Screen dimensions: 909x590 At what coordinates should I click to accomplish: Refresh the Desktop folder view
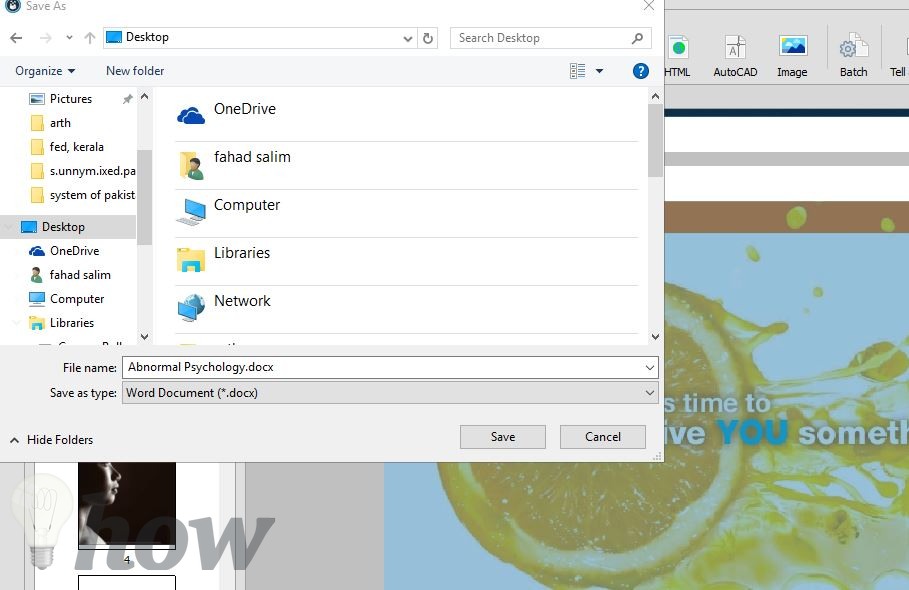(428, 38)
